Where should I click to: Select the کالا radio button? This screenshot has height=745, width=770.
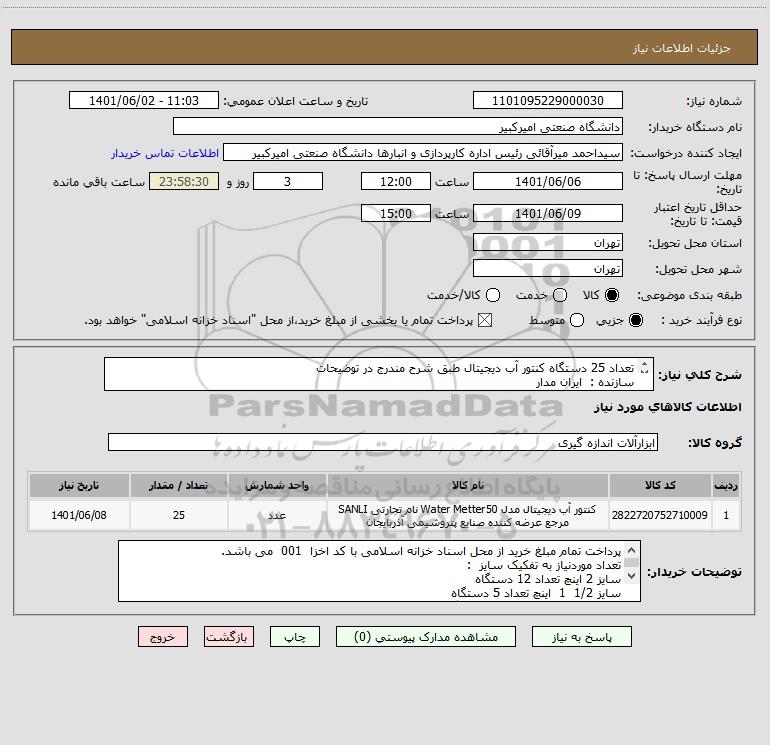click(612, 295)
